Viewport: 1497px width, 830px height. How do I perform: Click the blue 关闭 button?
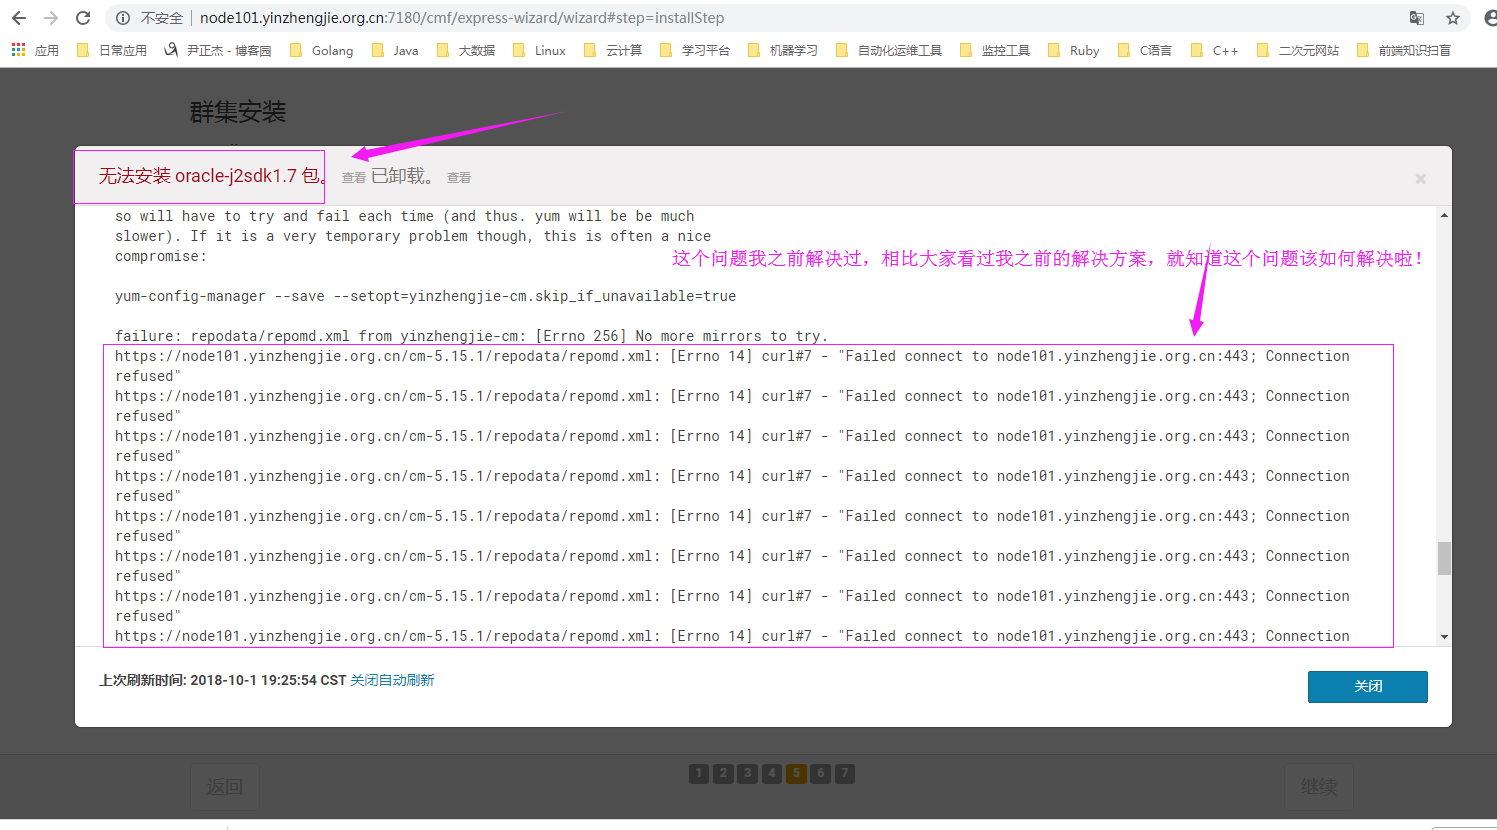pyautogui.click(x=1367, y=686)
